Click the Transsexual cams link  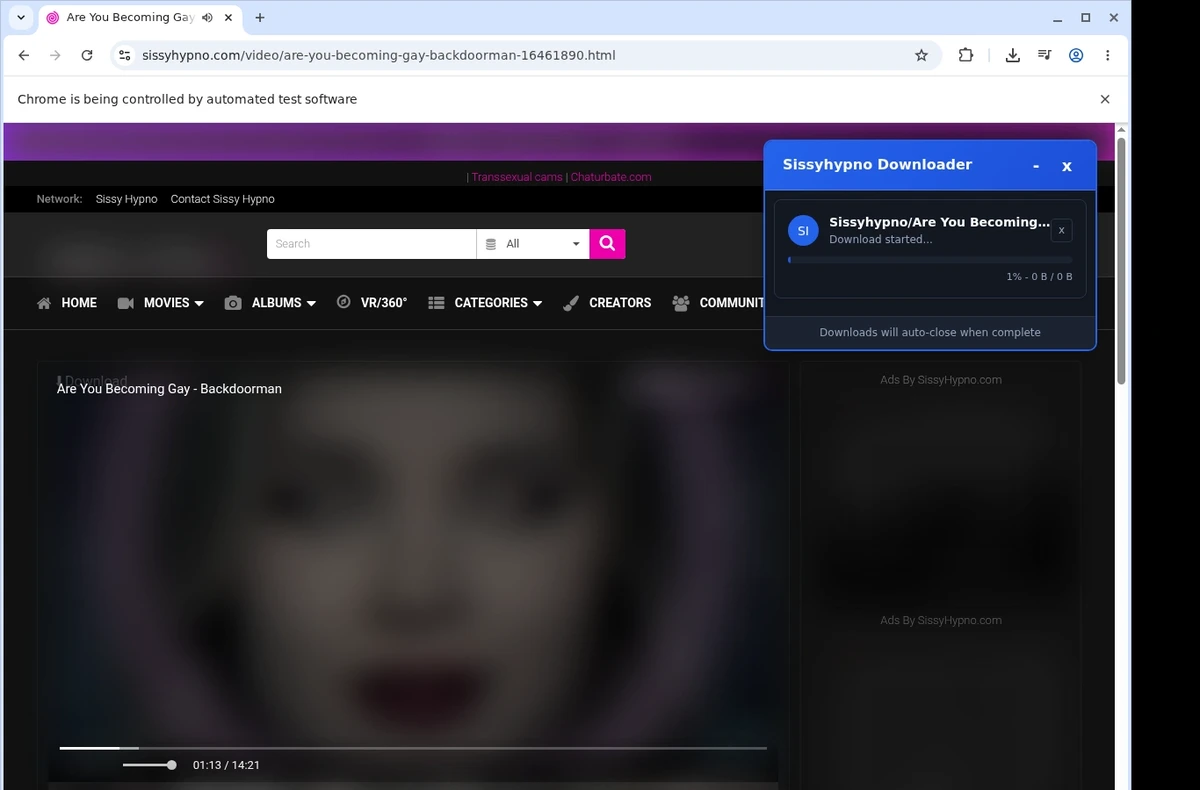point(517,177)
